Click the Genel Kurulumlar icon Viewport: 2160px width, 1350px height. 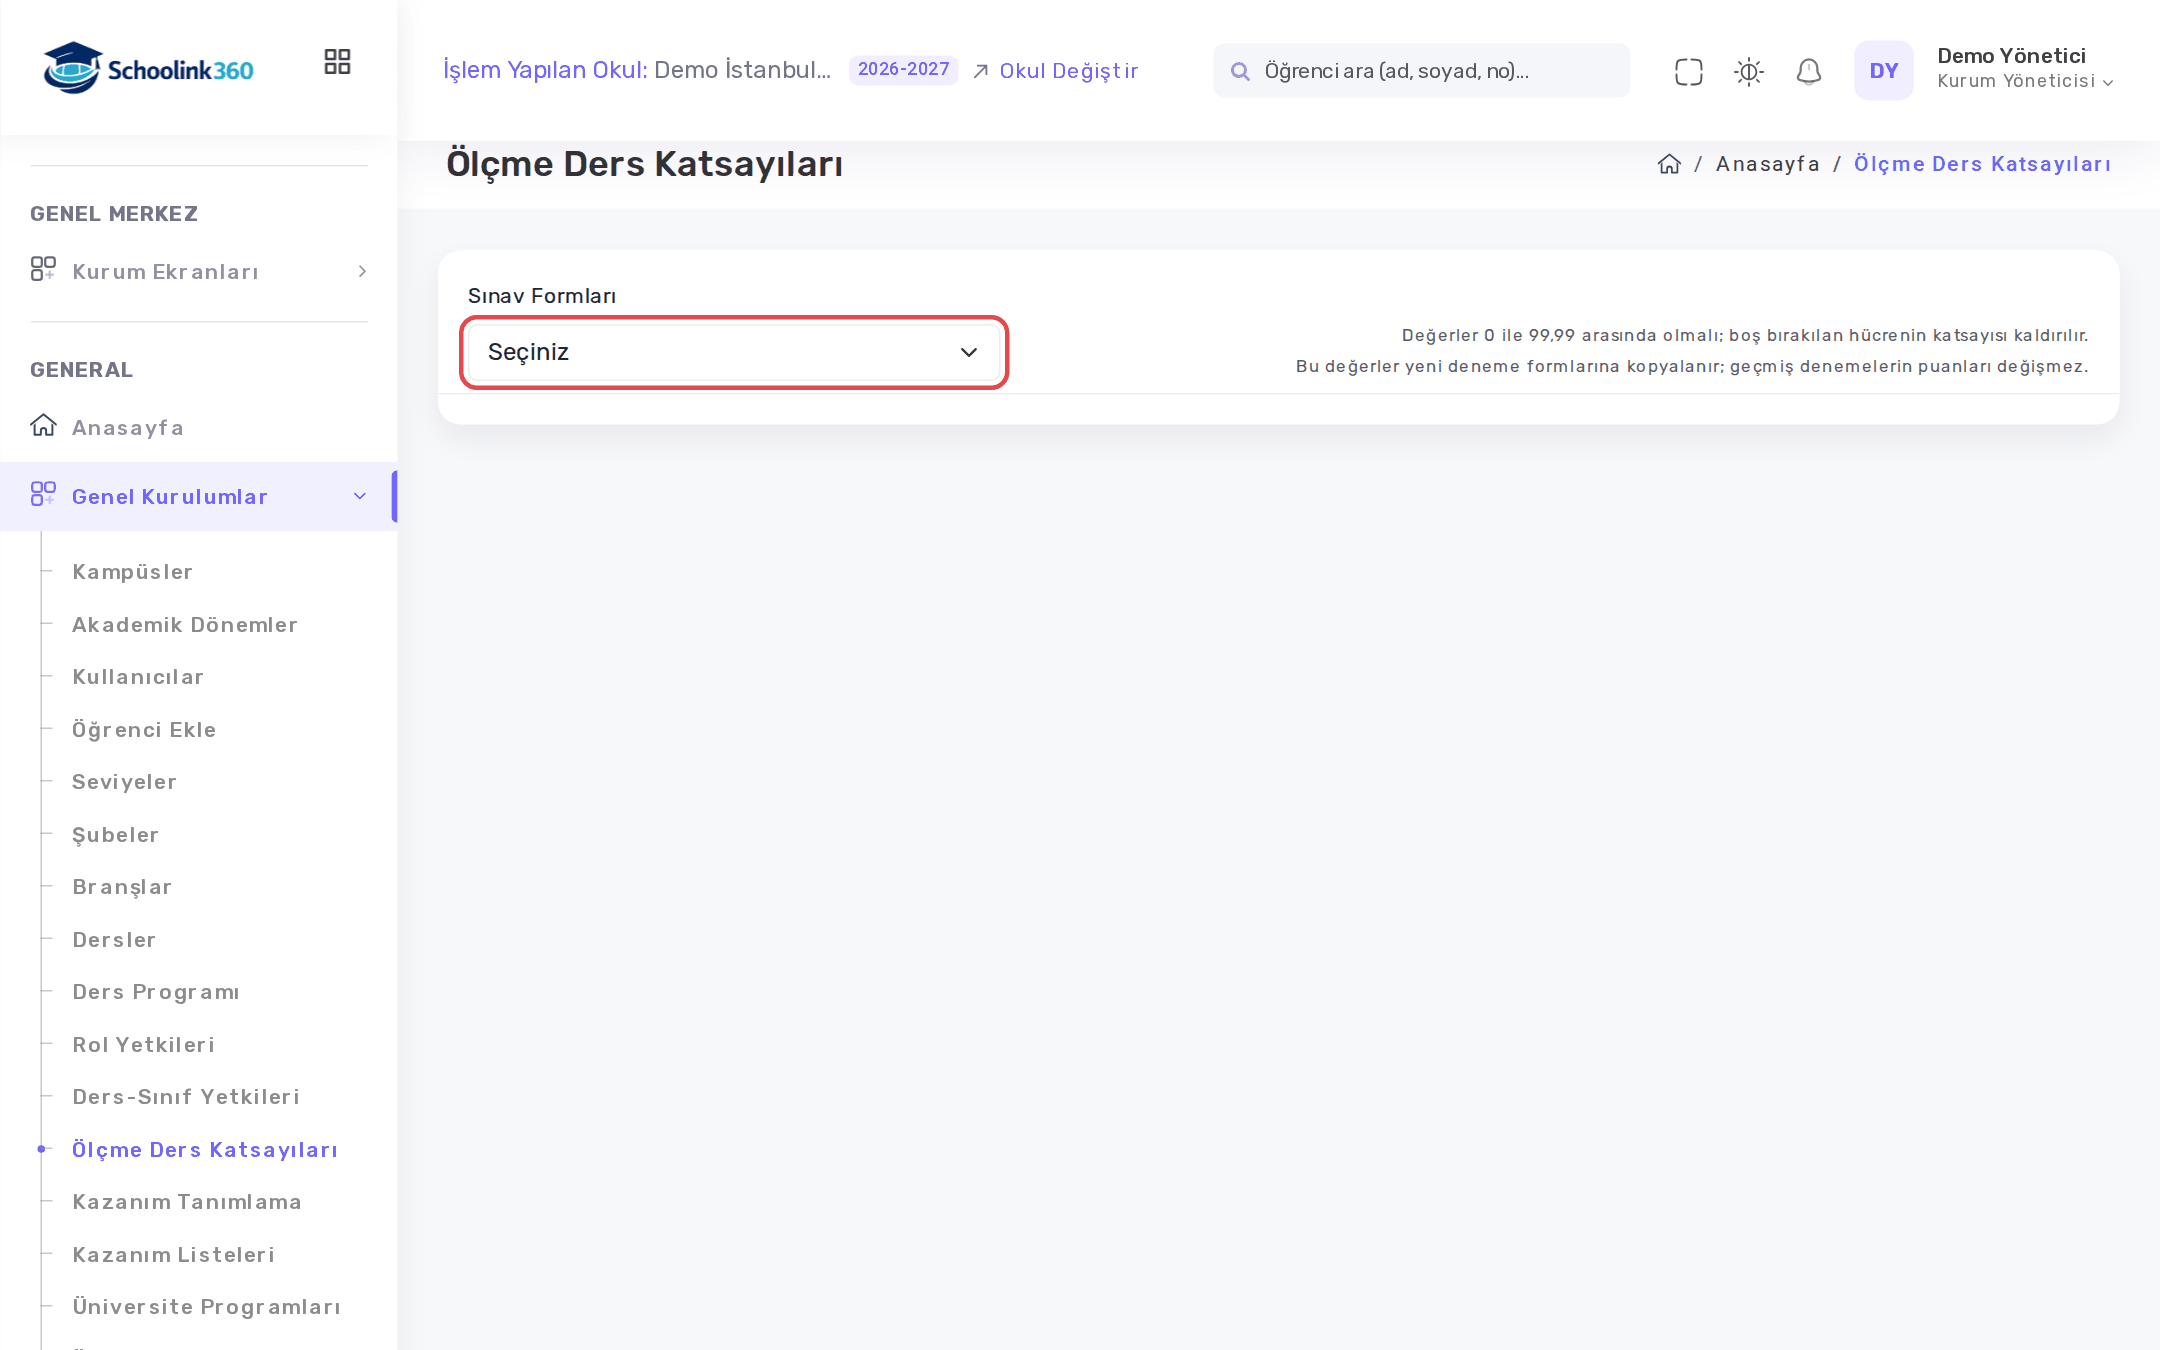(x=43, y=495)
